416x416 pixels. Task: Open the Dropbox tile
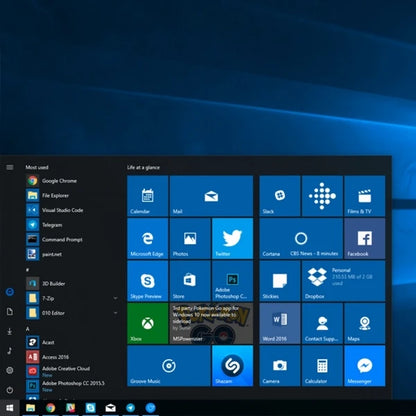[x=343, y=281]
